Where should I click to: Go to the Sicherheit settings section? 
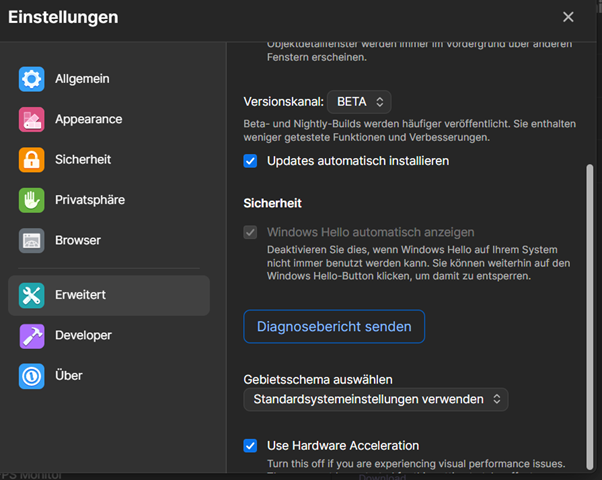[83, 160]
